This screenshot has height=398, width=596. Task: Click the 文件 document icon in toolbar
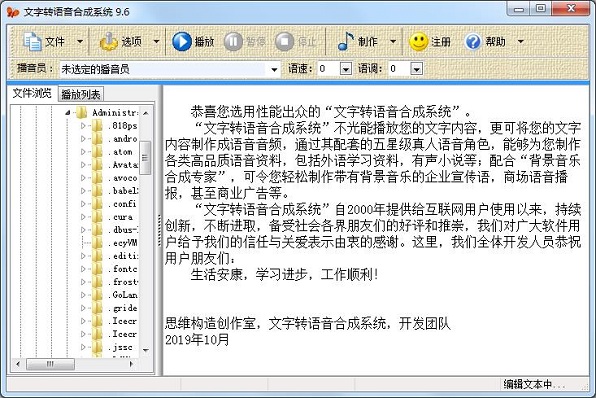click(32, 41)
